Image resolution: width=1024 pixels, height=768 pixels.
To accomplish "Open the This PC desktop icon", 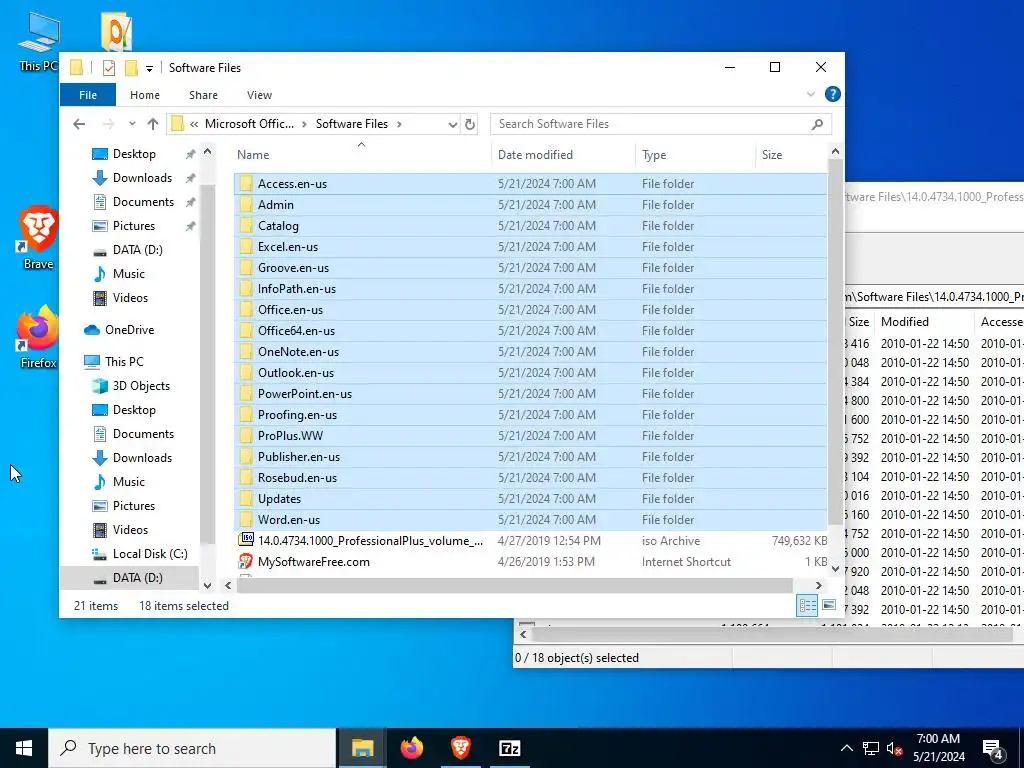I will [39, 40].
